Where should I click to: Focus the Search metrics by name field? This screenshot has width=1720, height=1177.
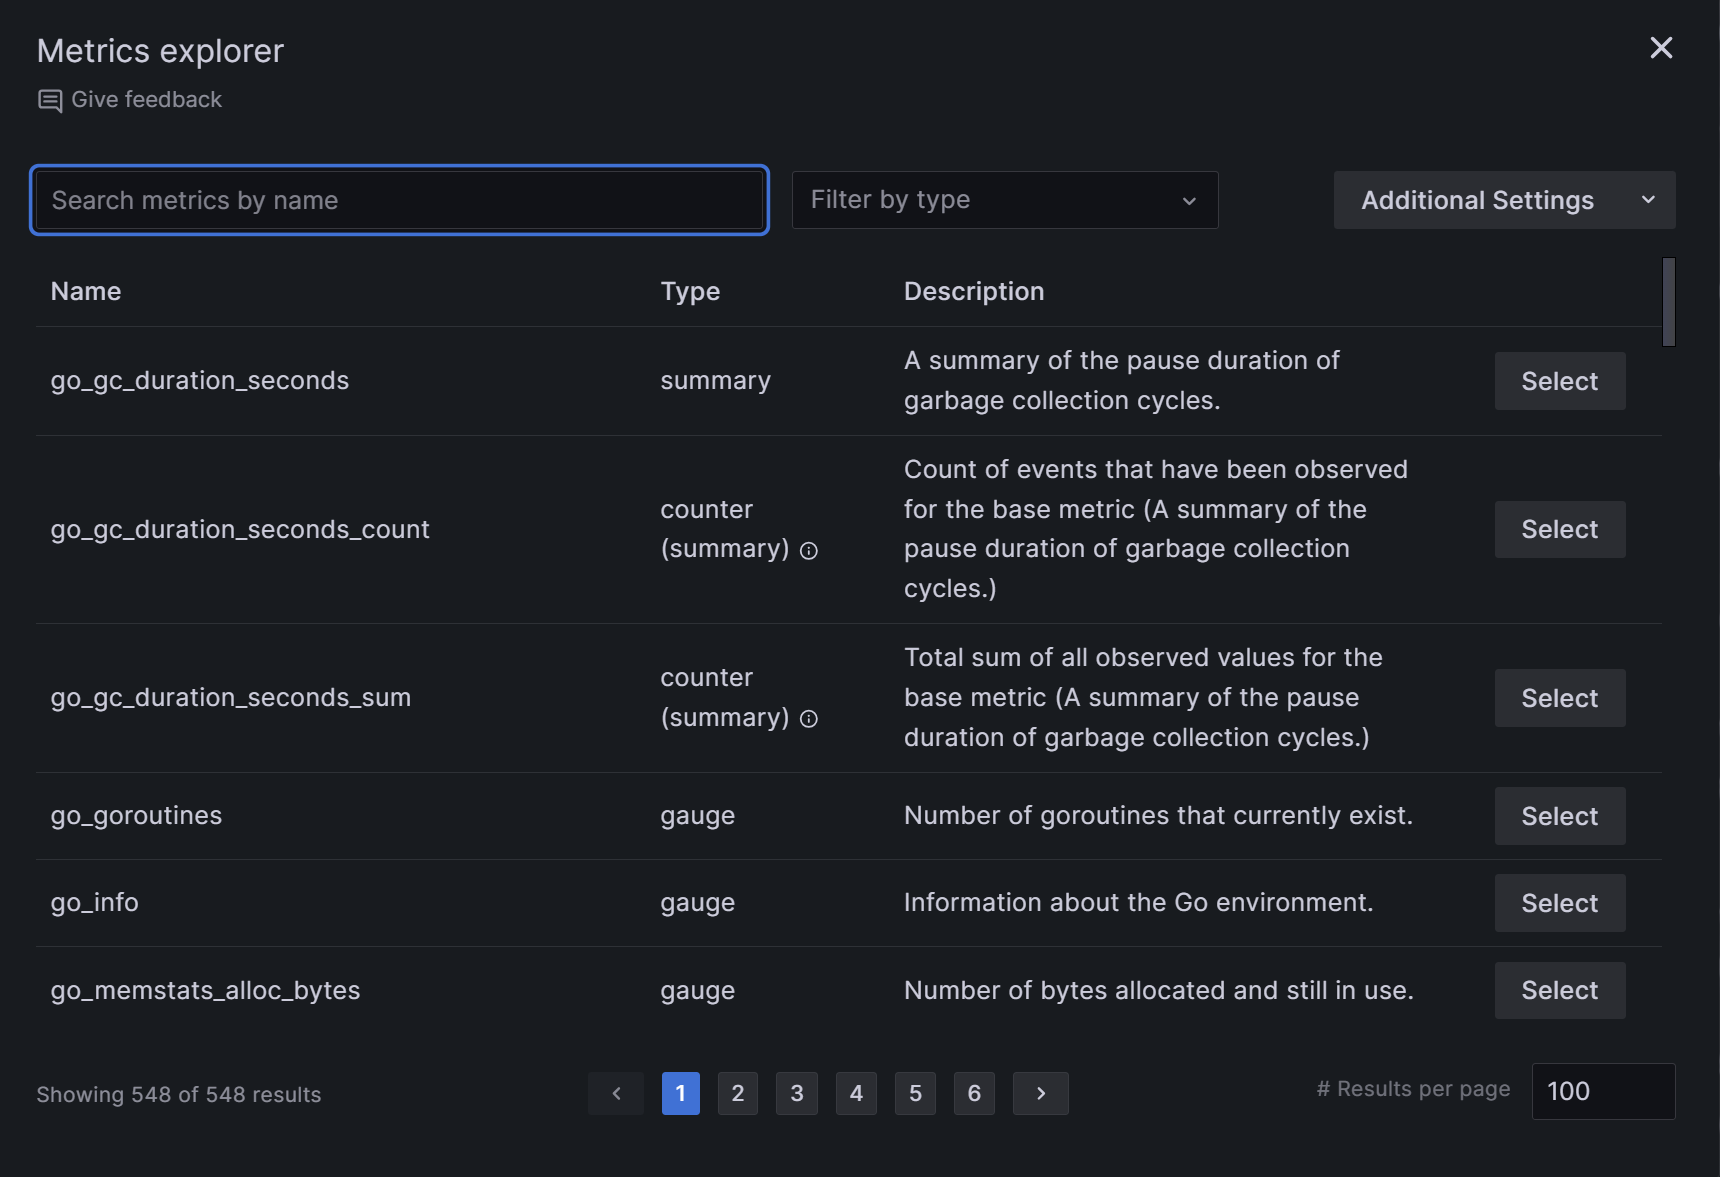point(400,200)
